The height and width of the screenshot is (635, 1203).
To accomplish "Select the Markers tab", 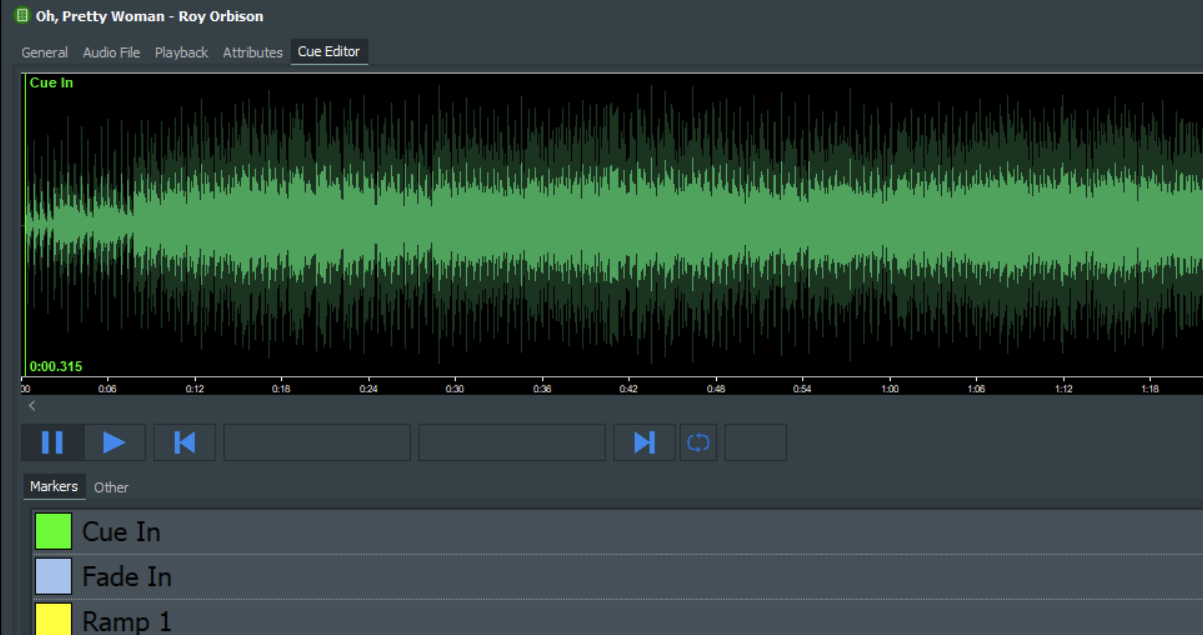I will tap(54, 486).
